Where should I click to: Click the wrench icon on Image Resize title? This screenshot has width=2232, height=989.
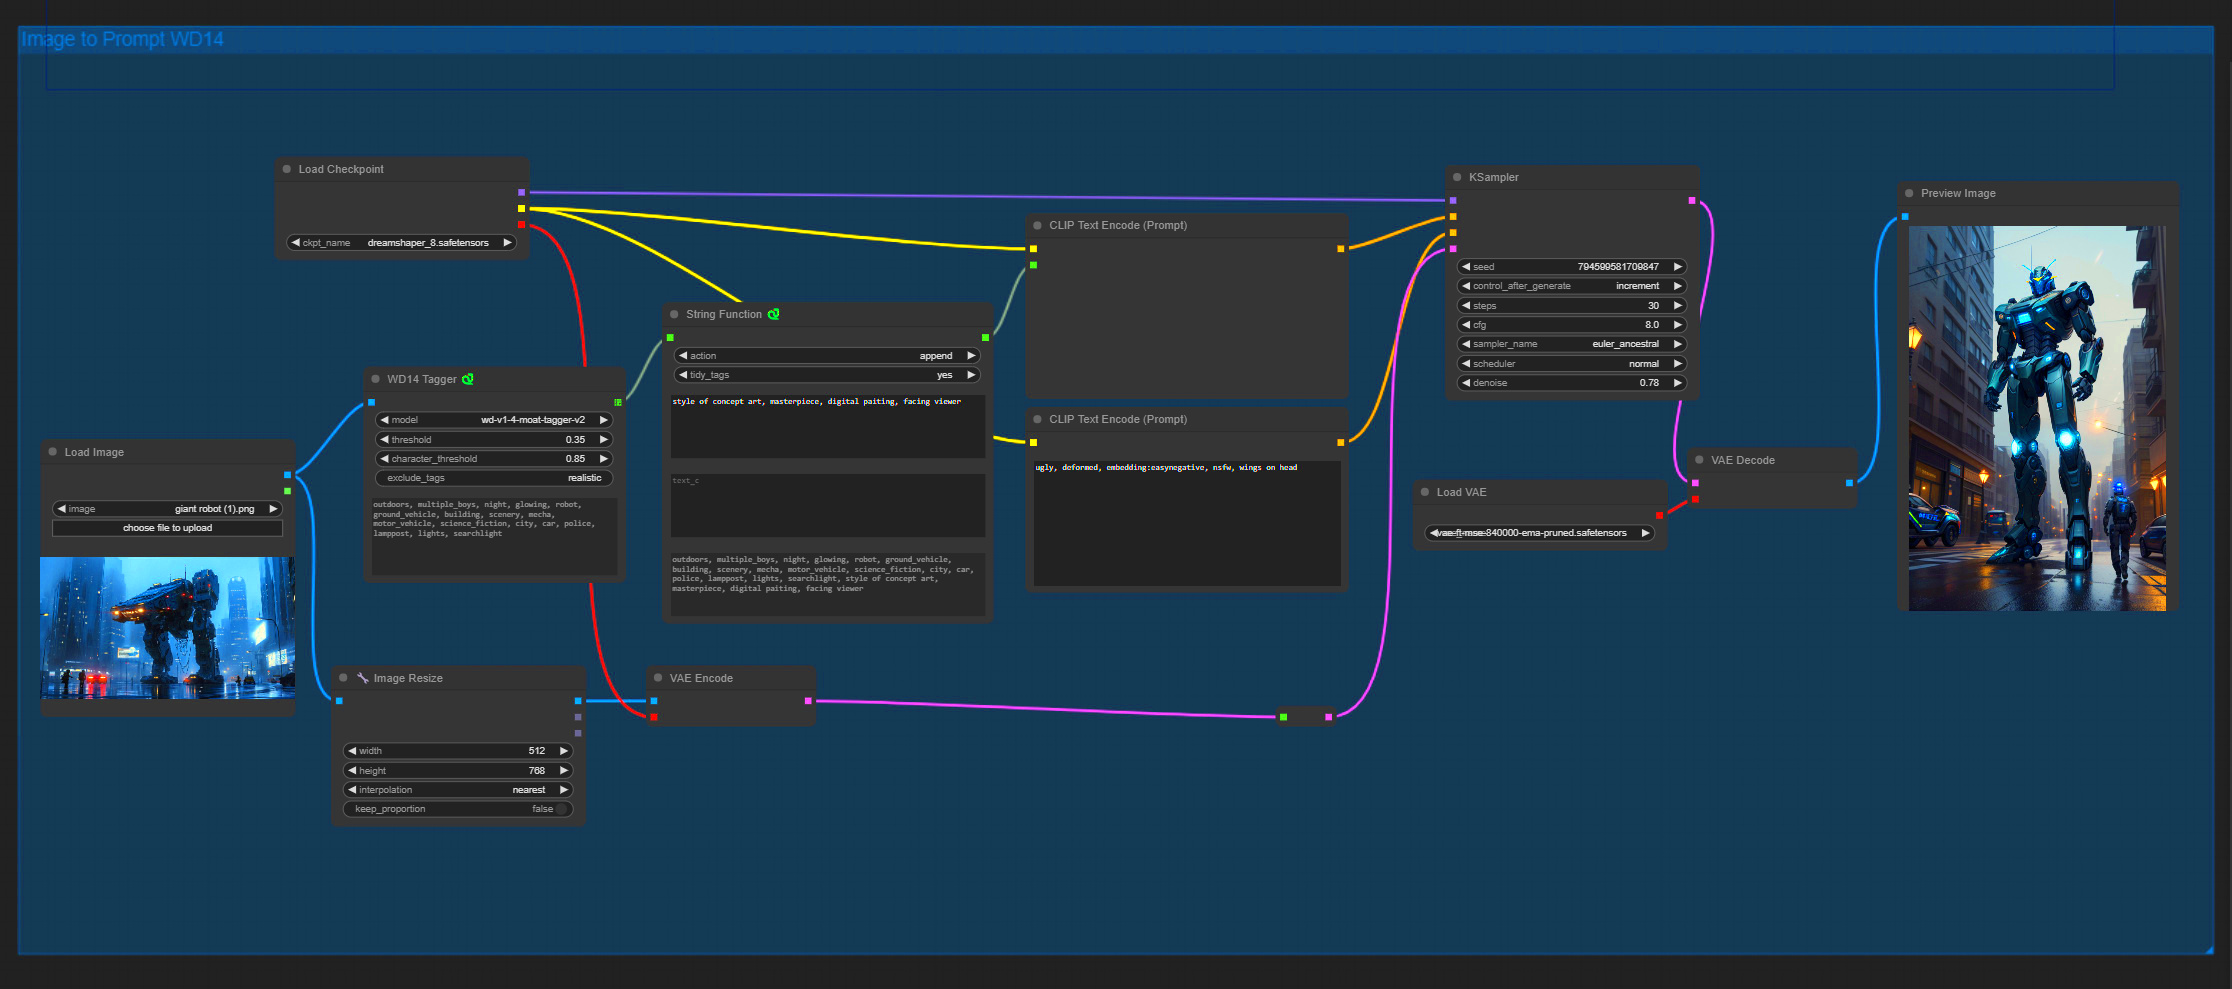[363, 678]
